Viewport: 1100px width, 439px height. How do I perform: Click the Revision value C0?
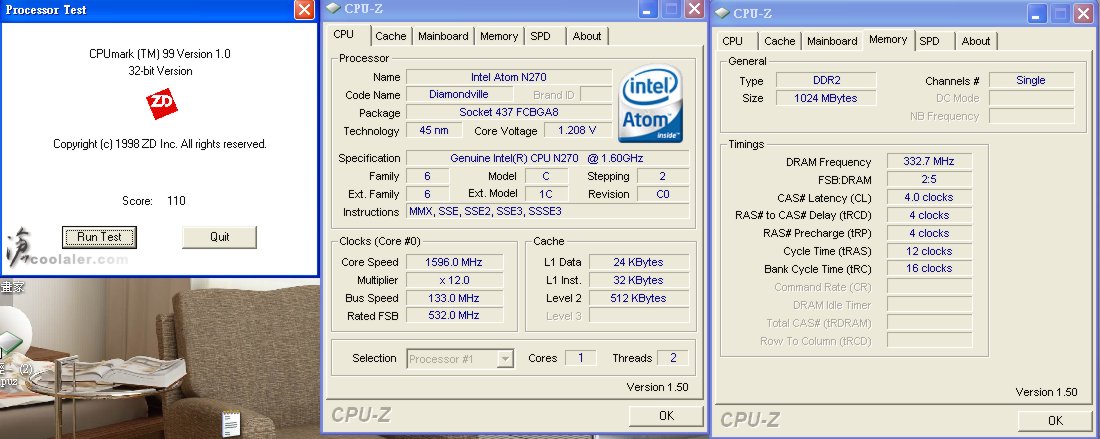pyautogui.click(x=662, y=194)
